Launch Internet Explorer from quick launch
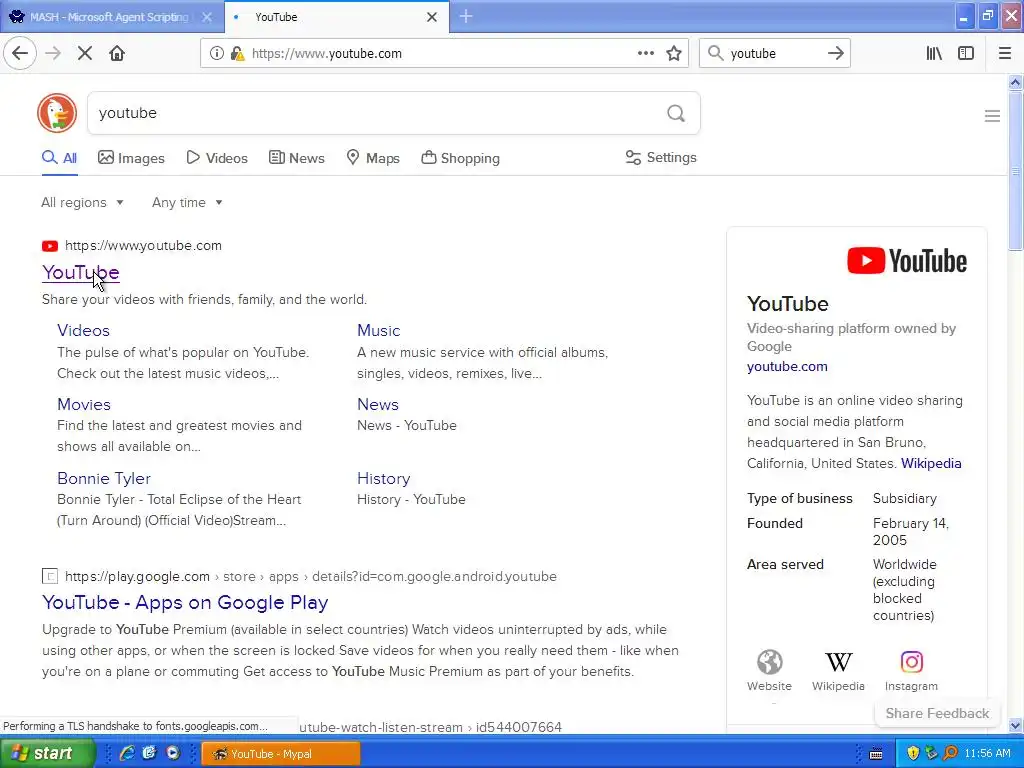 click(127, 753)
